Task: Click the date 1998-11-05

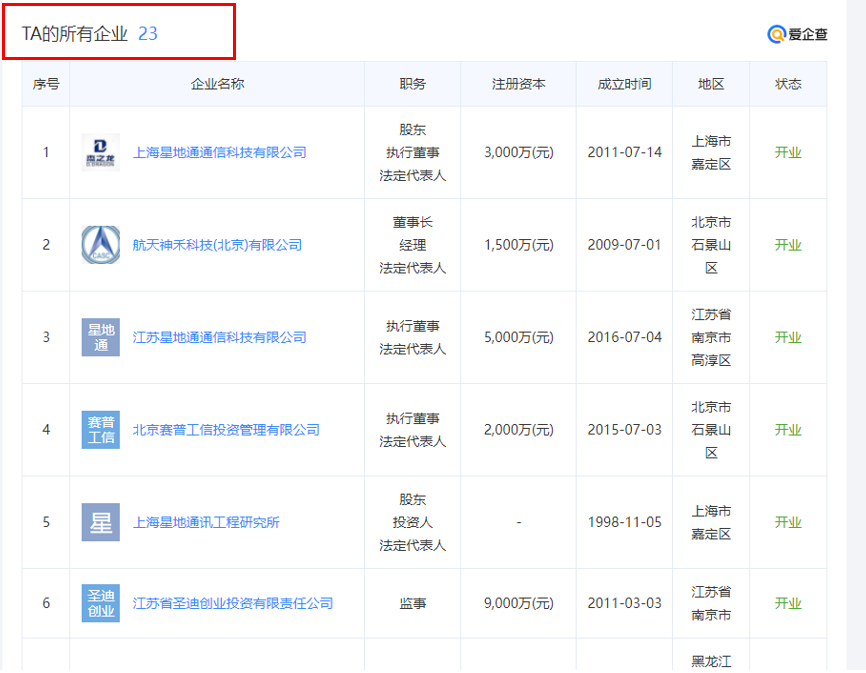Action: click(625, 522)
